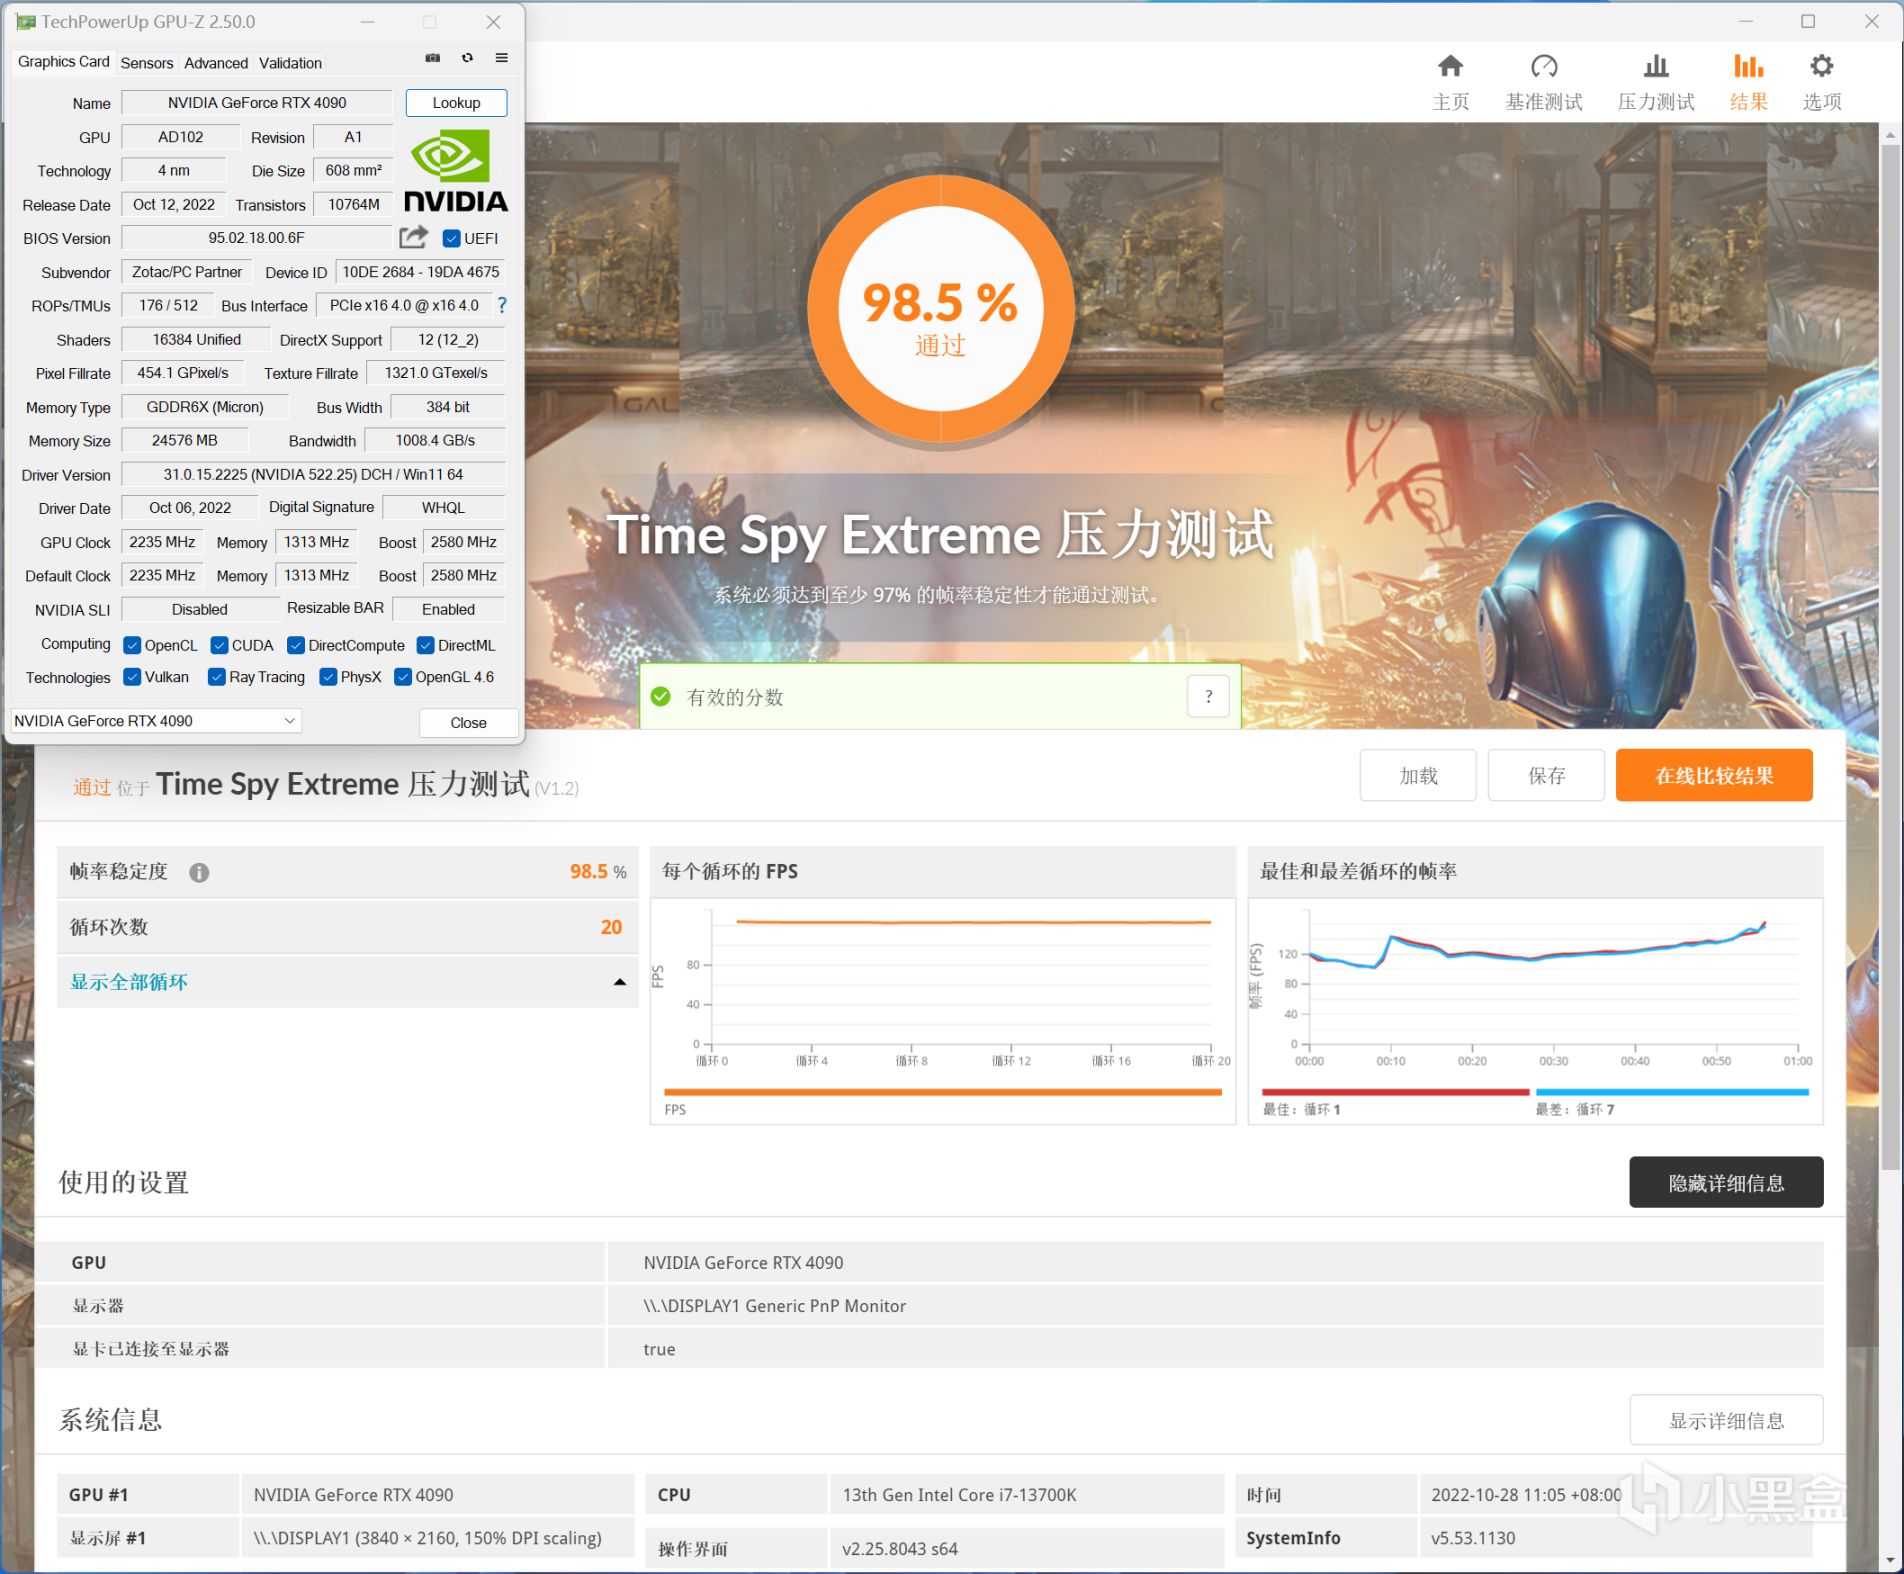Switch to the Validation tab
The width and height of the screenshot is (1904, 1574).
tap(290, 63)
